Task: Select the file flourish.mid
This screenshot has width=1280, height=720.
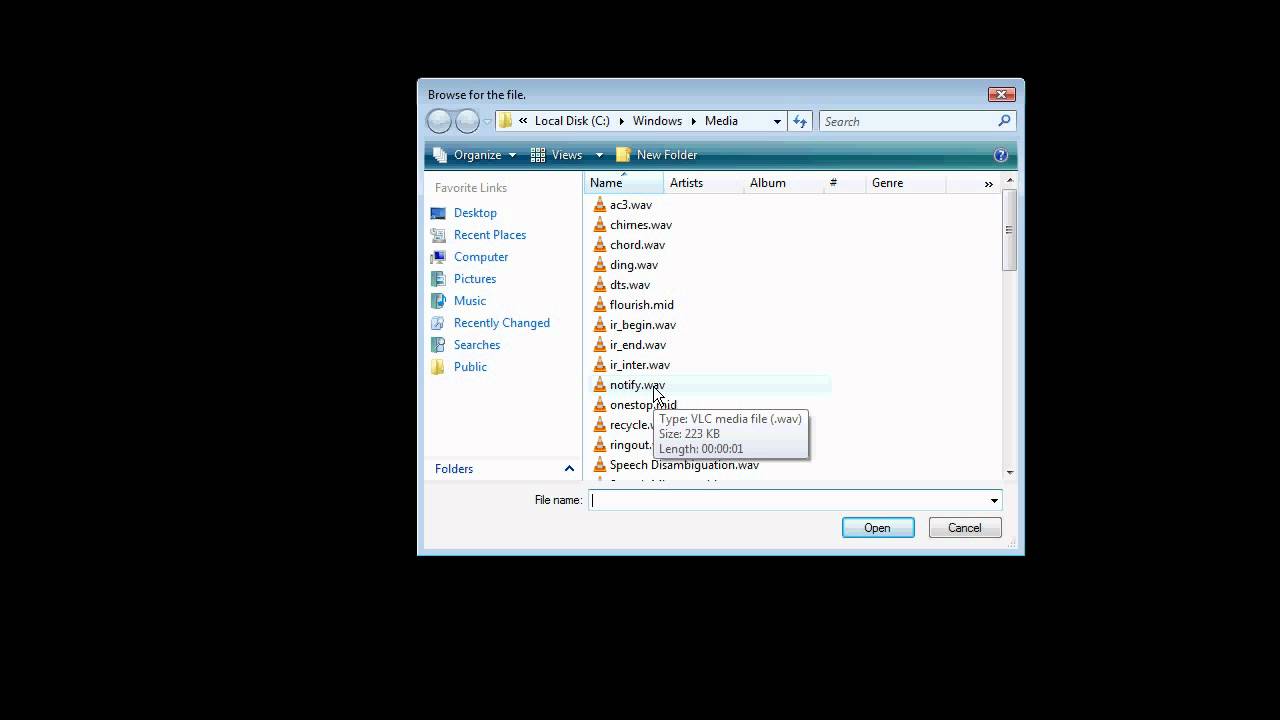Action: [x=642, y=305]
